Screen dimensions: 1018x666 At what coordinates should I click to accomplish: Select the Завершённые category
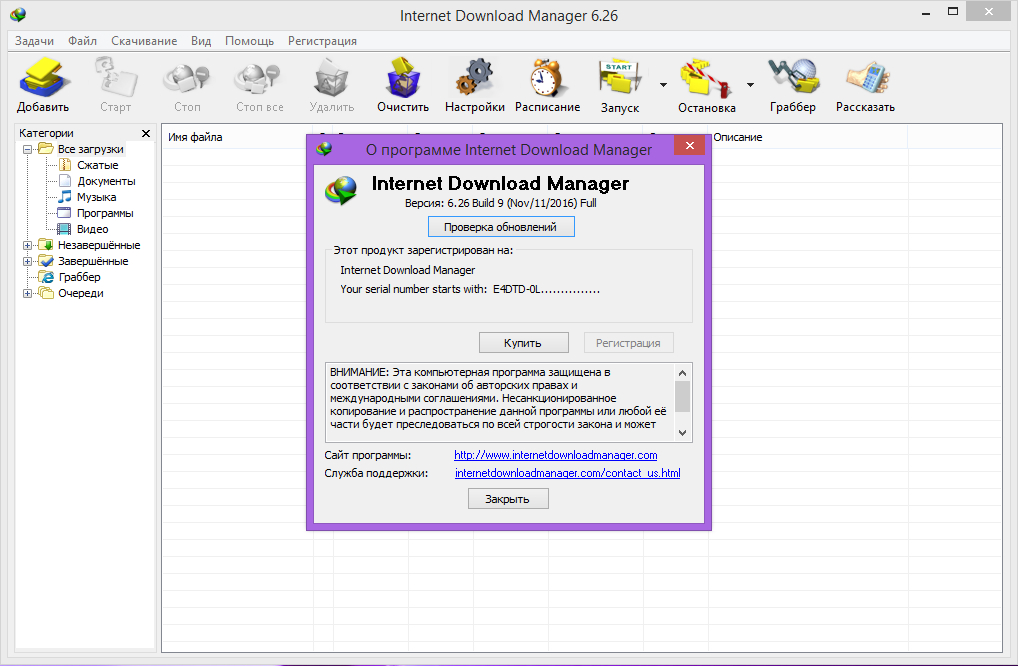(x=93, y=261)
